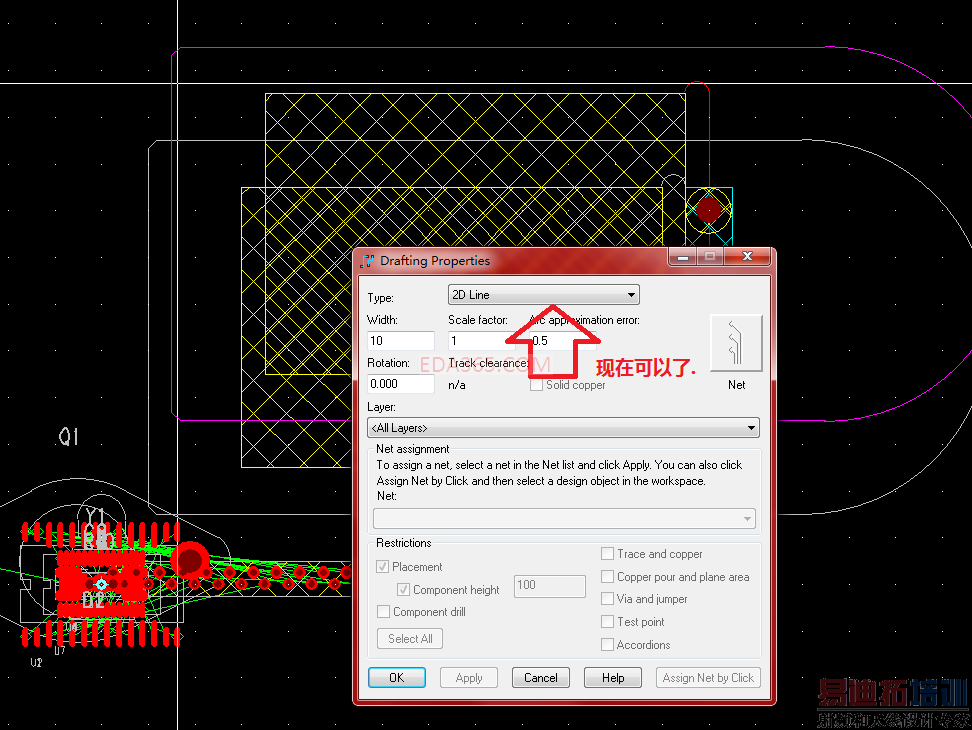Click the Cancel button
This screenshot has width=972, height=730.
pyautogui.click(x=541, y=678)
